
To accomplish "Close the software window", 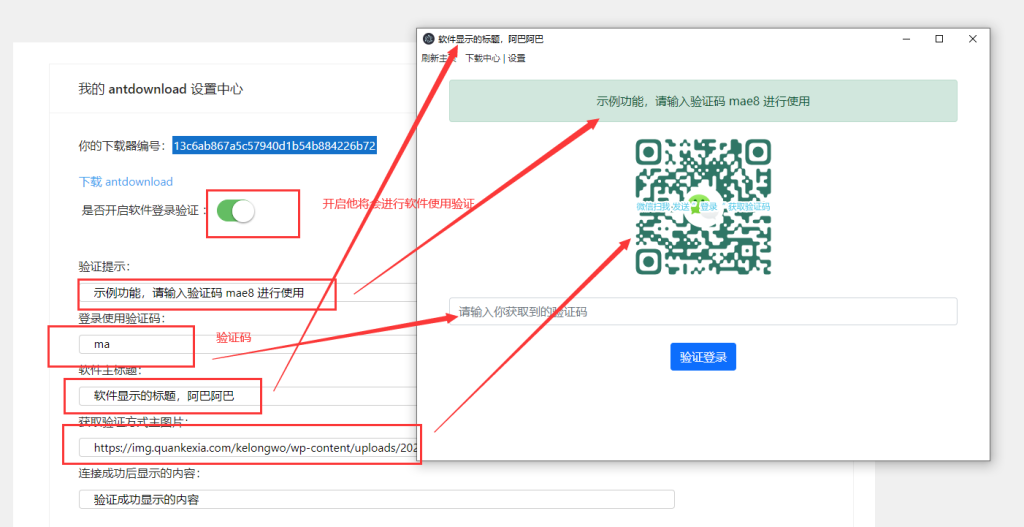I will point(972,39).
